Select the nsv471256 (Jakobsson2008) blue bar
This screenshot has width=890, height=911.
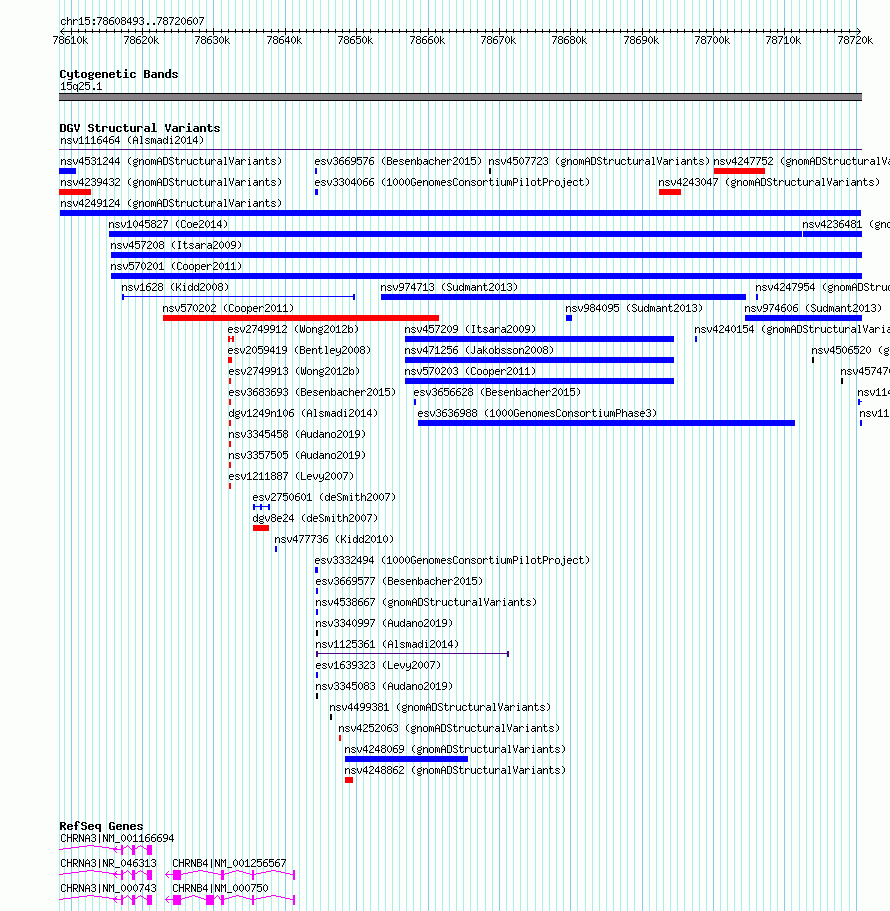tap(539, 360)
